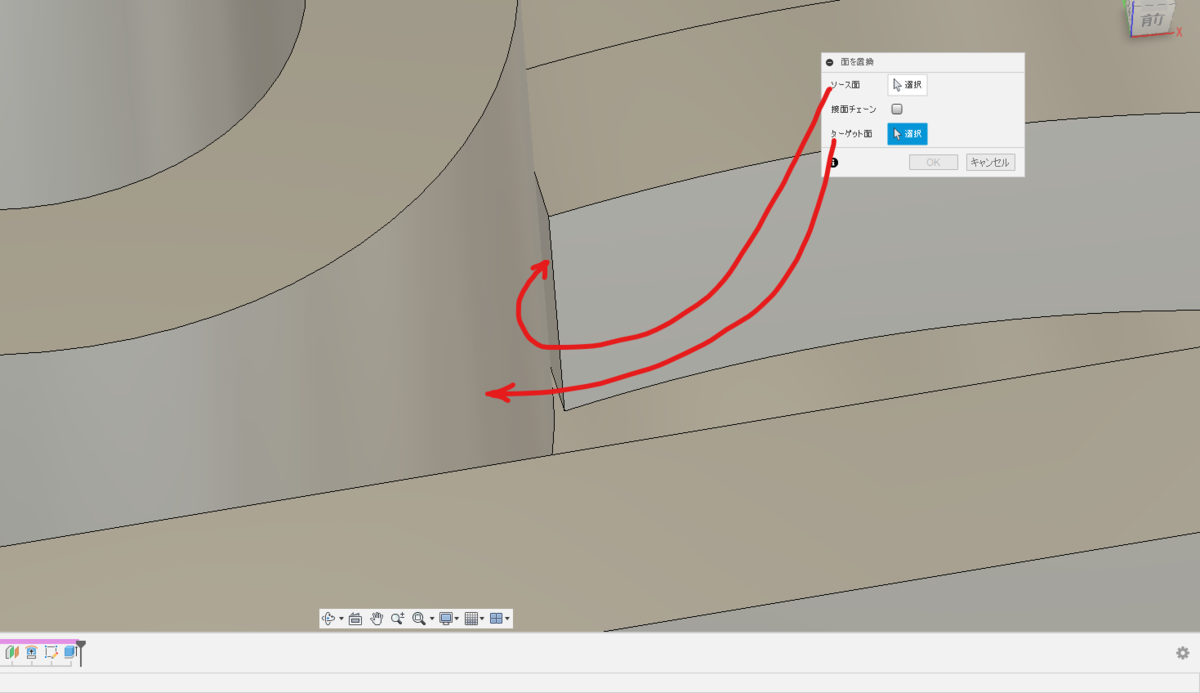Image resolution: width=1200 pixels, height=693 pixels.
Task: Click the Grid and Snaps icon
Action: (x=472, y=618)
